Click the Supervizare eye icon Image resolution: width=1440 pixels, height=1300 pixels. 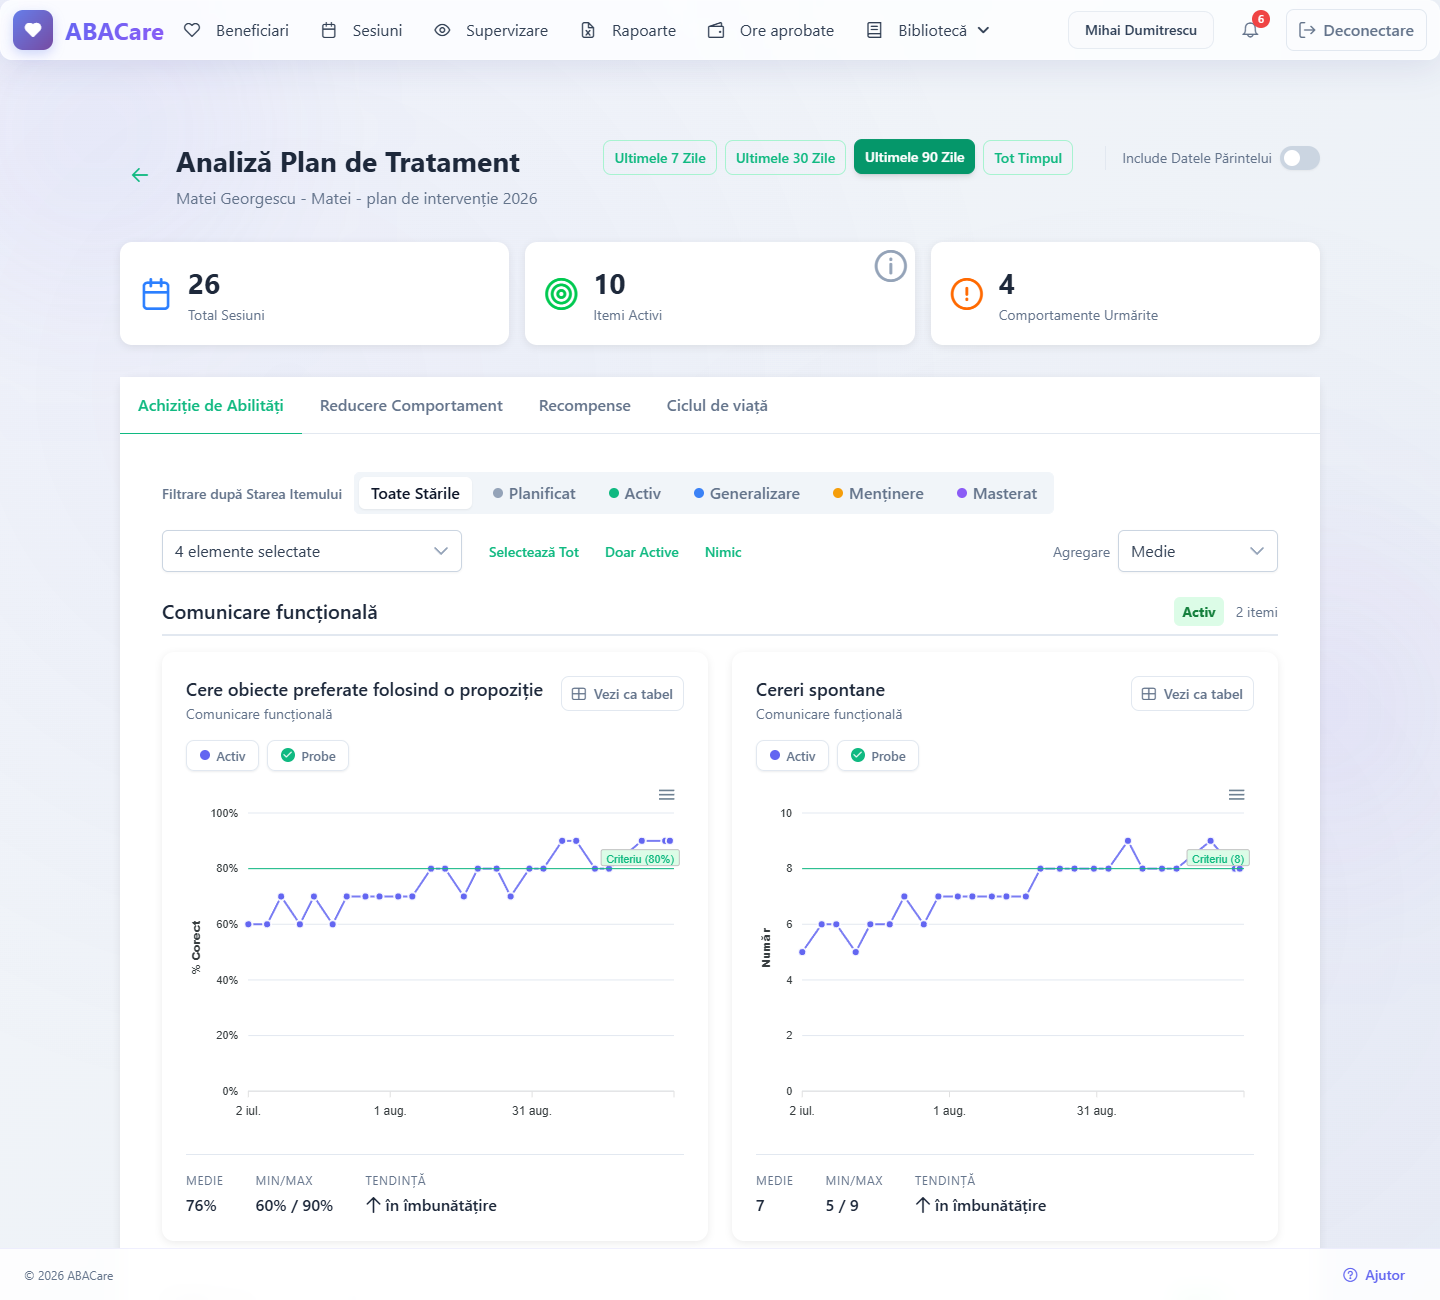point(442,30)
